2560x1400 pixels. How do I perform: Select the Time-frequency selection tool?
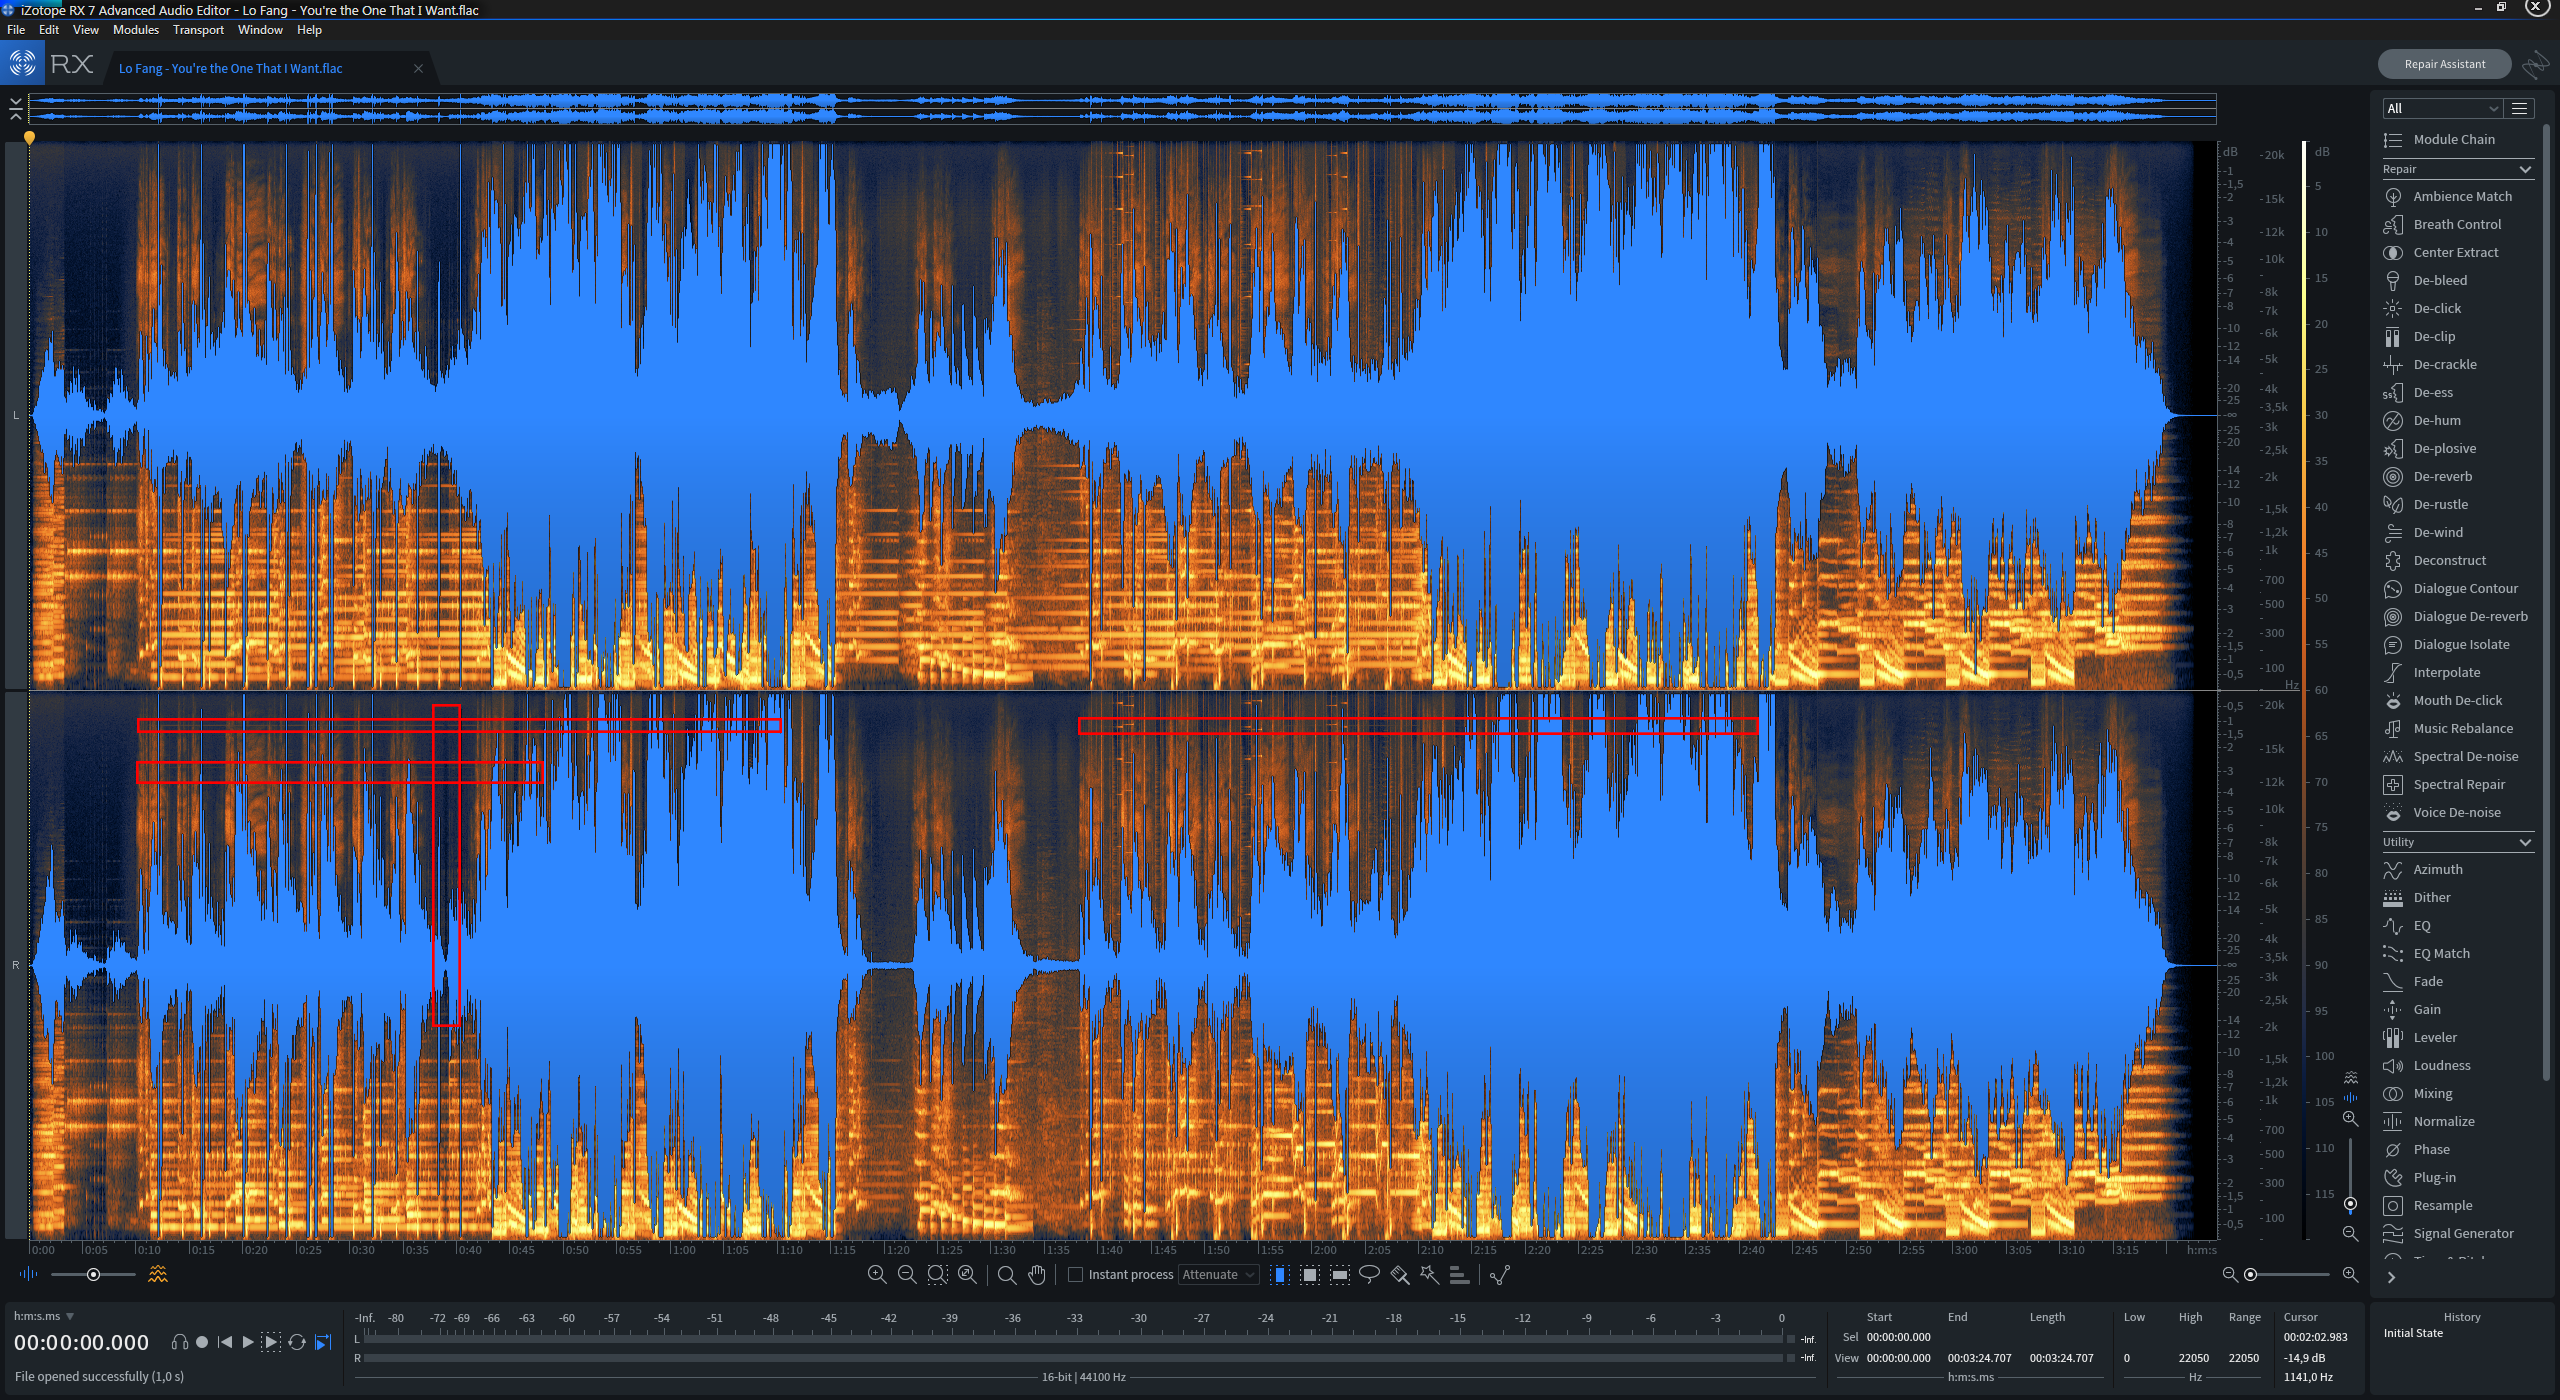[1309, 1275]
